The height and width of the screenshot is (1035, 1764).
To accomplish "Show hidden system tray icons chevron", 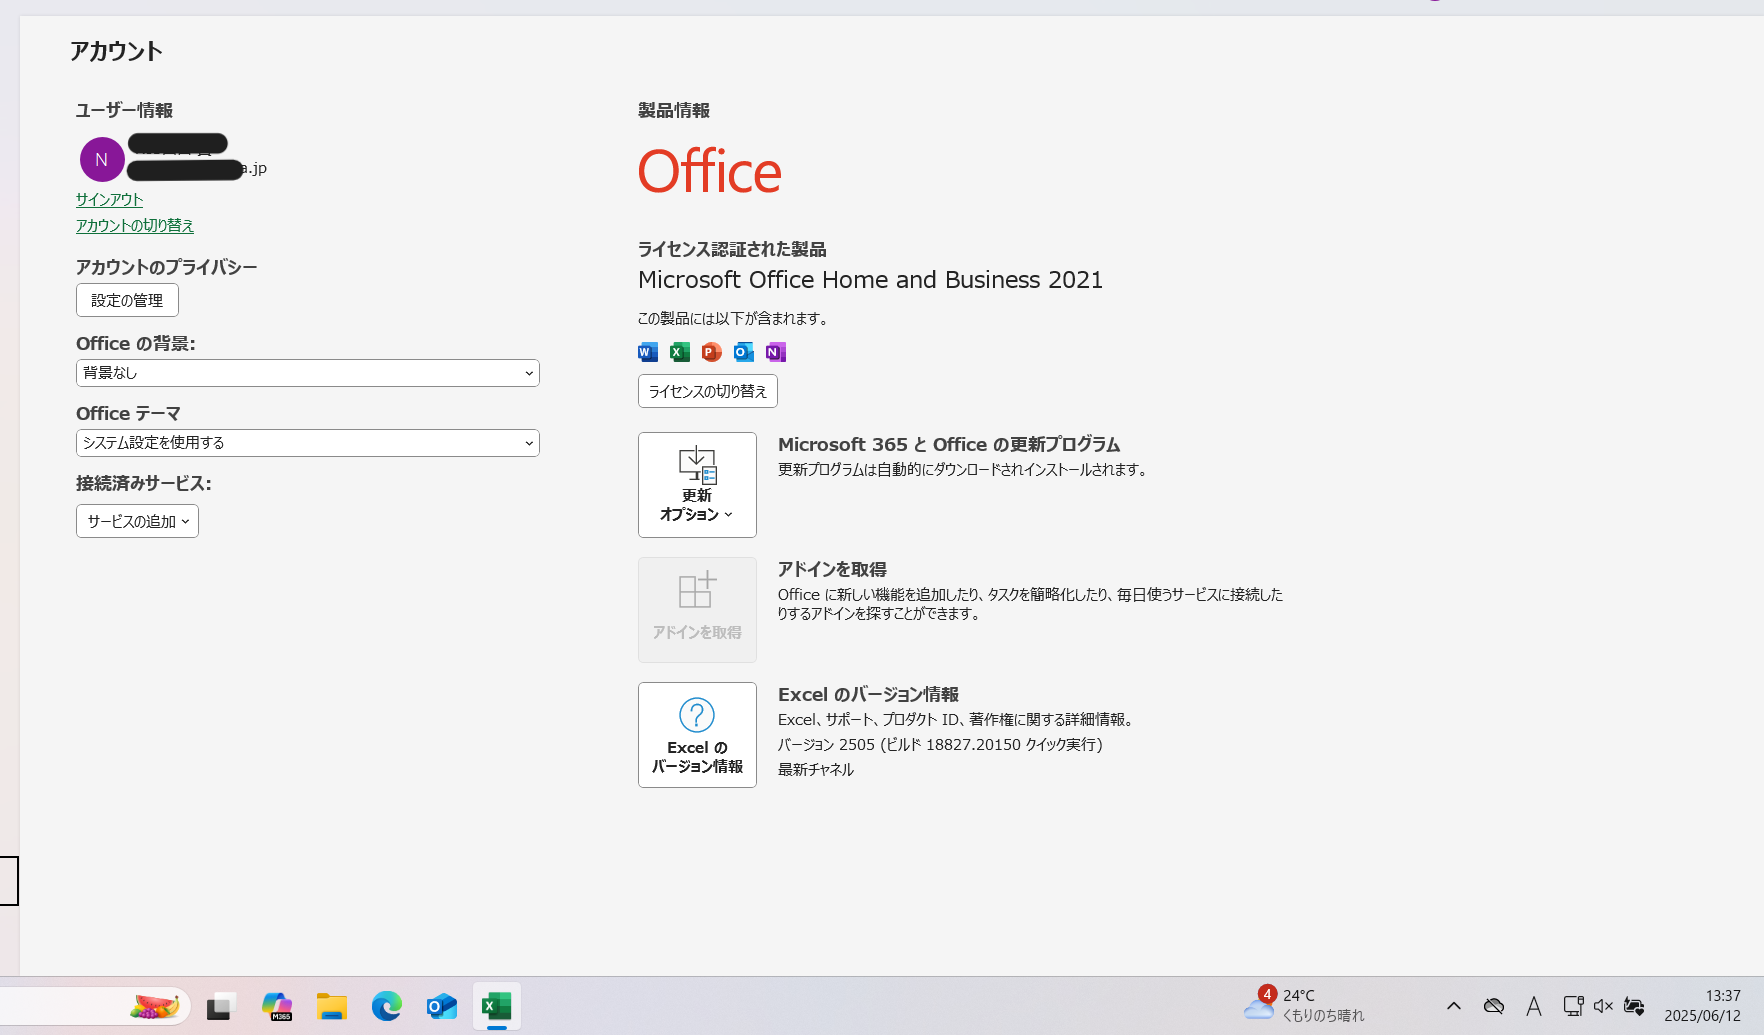I will [x=1454, y=1006].
